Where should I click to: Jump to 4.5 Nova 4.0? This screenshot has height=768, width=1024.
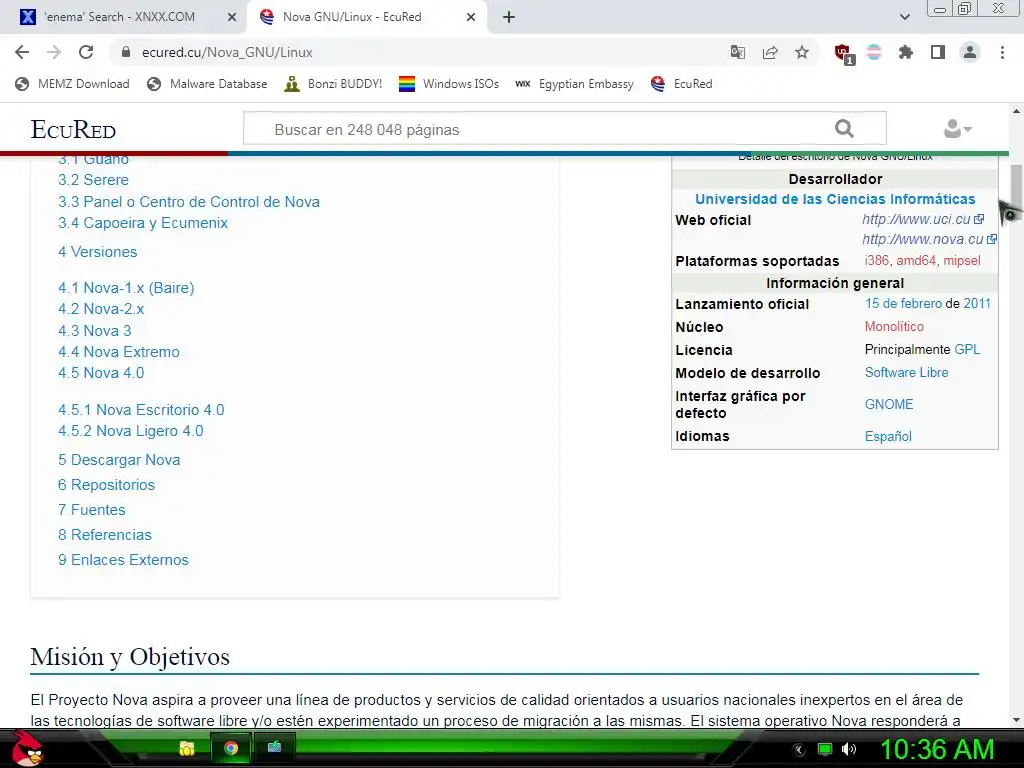[x=101, y=372]
